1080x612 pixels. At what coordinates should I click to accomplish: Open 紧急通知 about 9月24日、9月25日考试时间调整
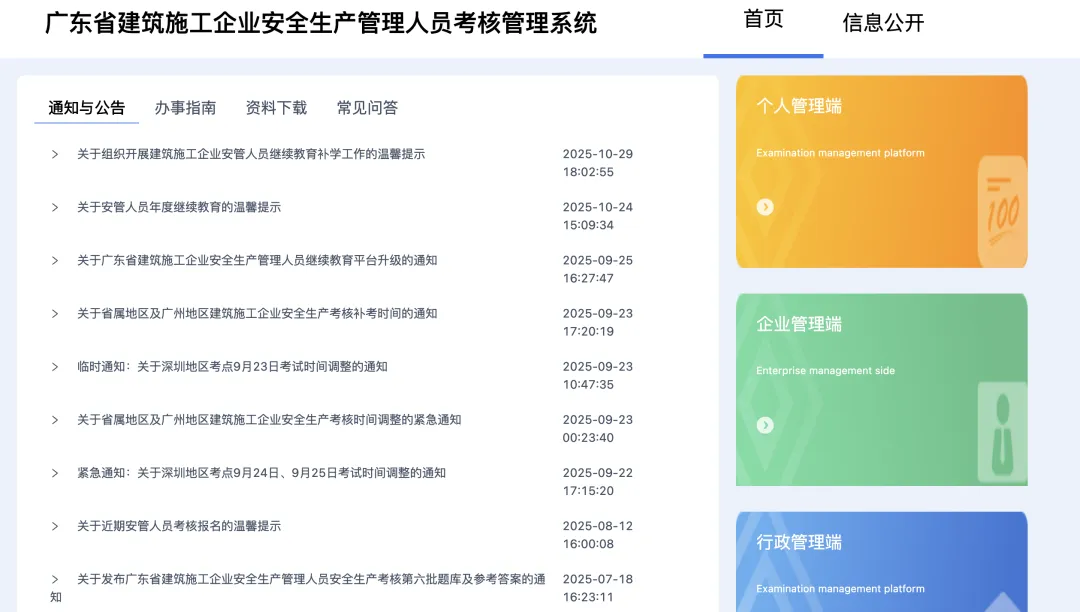[x=261, y=472]
